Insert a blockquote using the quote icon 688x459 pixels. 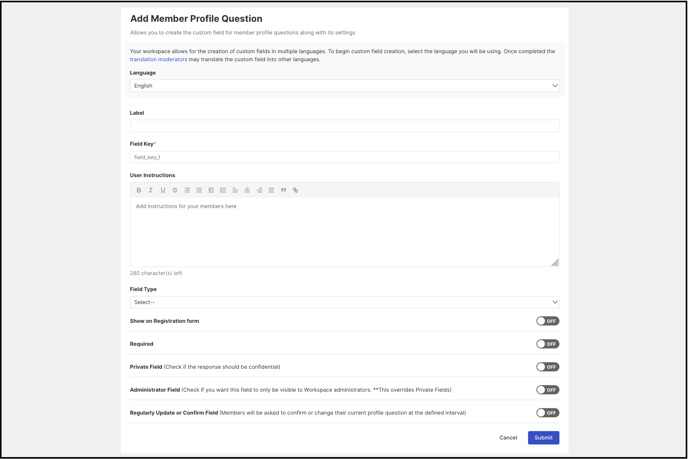click(283, 190)
